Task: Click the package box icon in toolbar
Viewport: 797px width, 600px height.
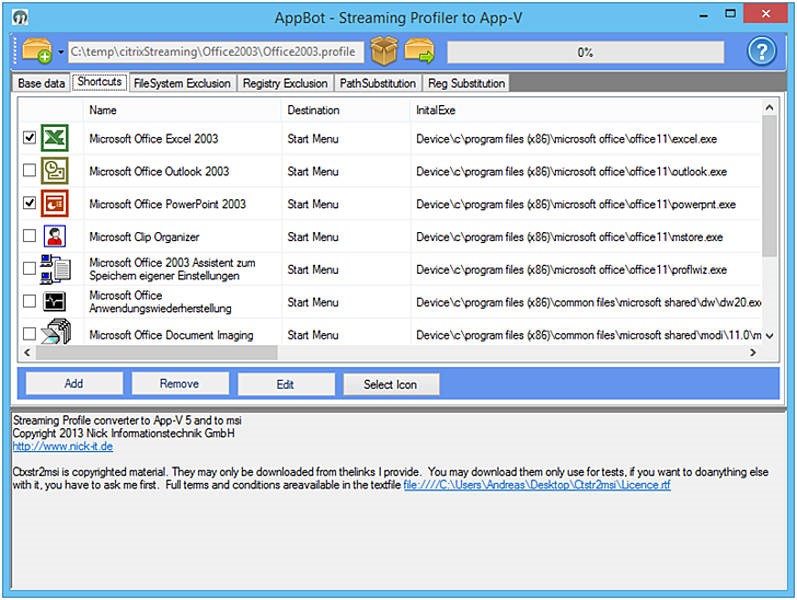Action: point(384,51)
